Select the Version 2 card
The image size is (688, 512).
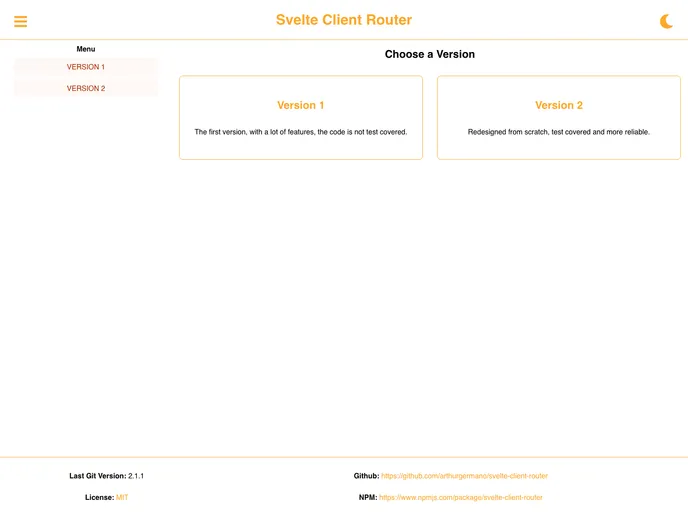[x=559, y=118]
